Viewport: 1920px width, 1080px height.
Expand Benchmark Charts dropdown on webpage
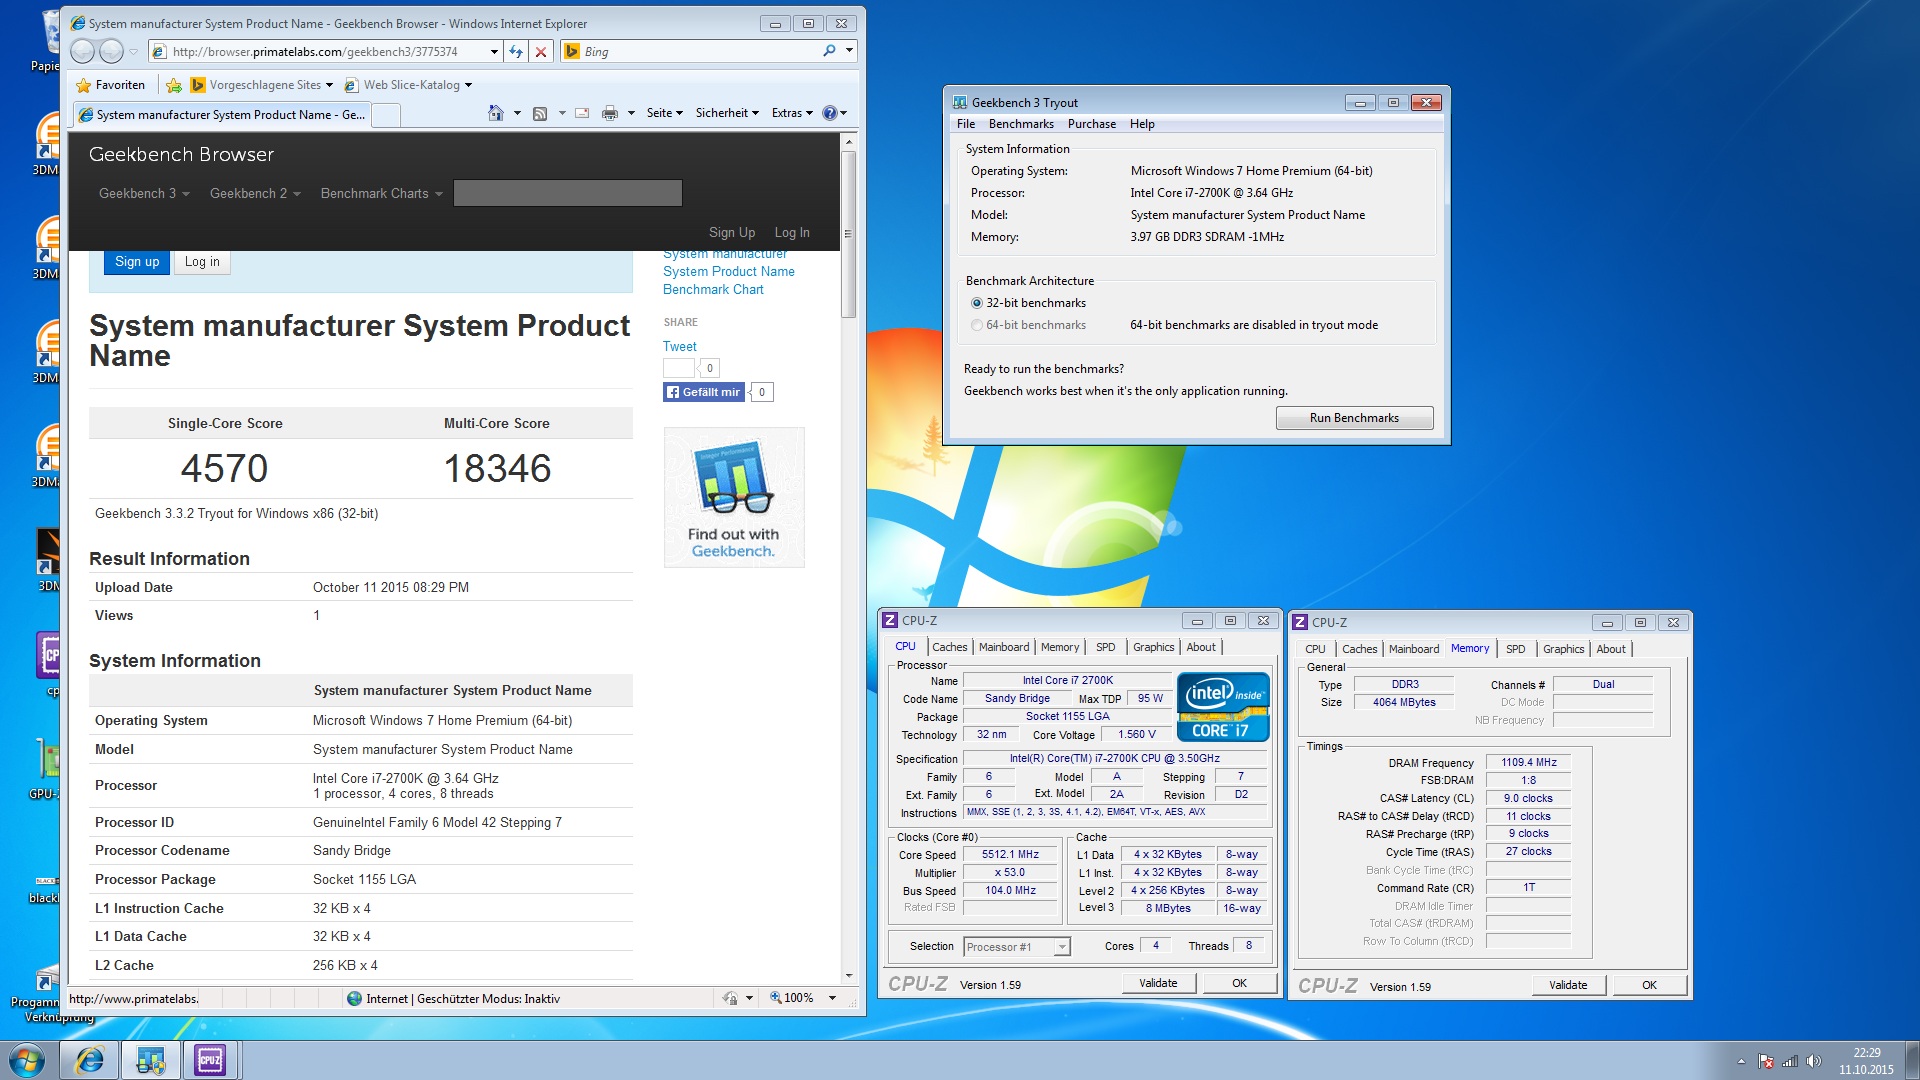click(381, 193)
